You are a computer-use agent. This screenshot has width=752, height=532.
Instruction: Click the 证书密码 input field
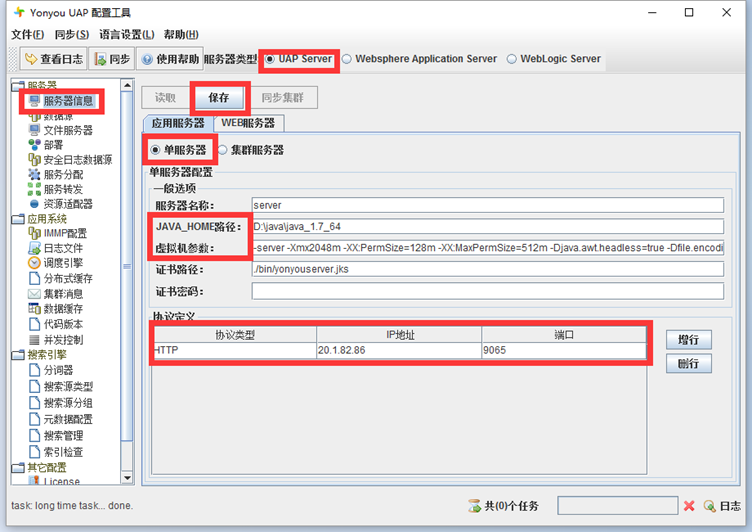click(487, 291)
